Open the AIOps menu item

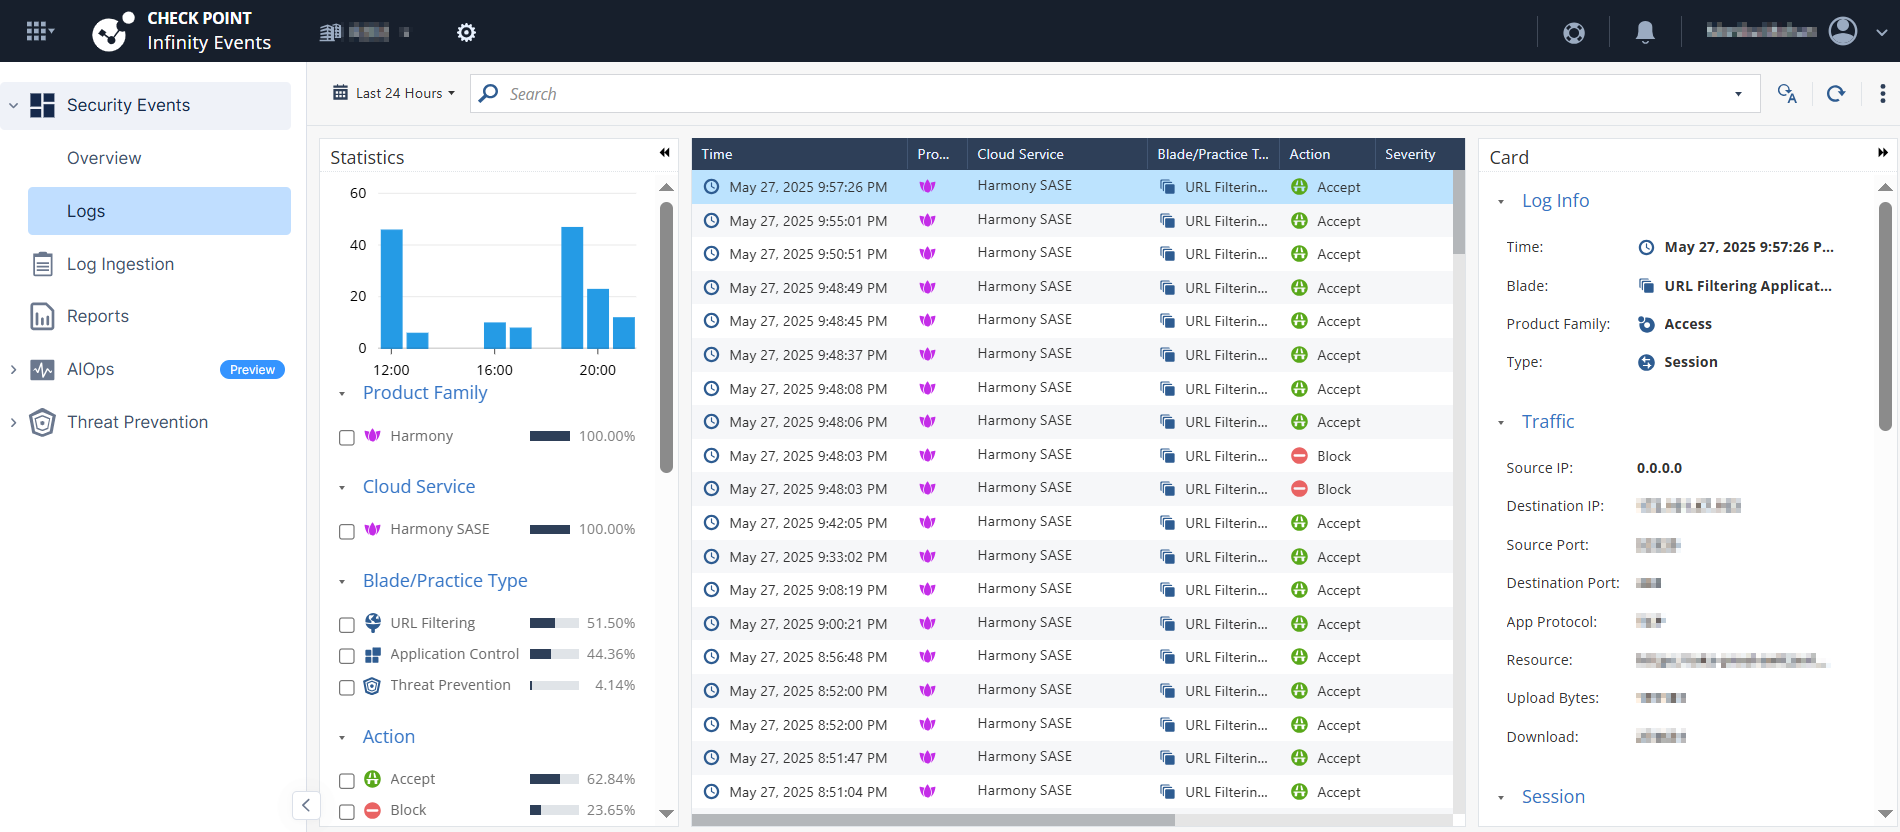tap(90, 369)
